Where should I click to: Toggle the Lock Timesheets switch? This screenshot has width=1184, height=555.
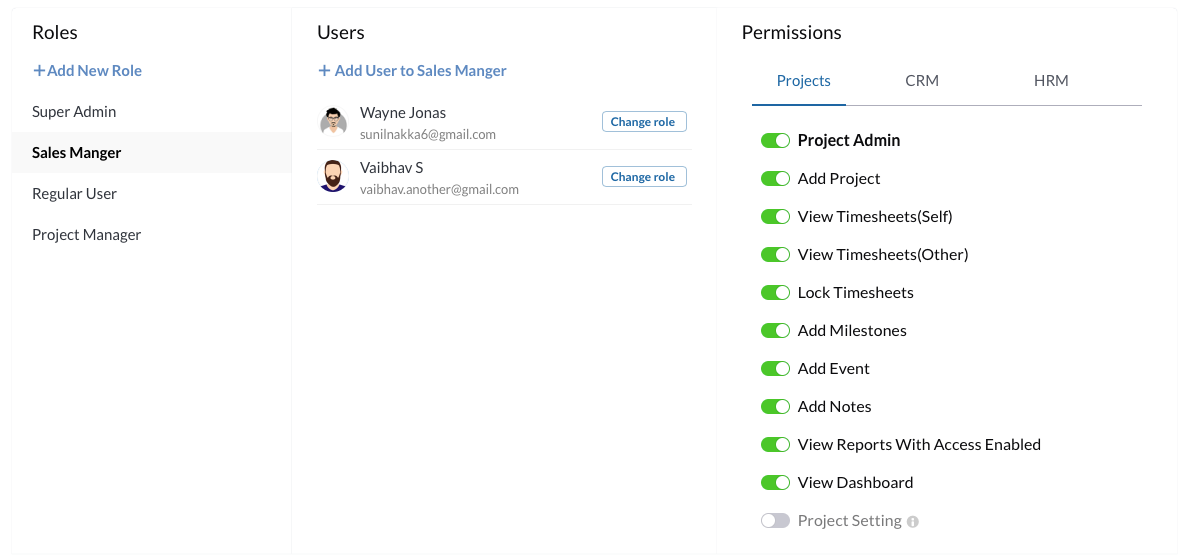click(x=775, y=293)
